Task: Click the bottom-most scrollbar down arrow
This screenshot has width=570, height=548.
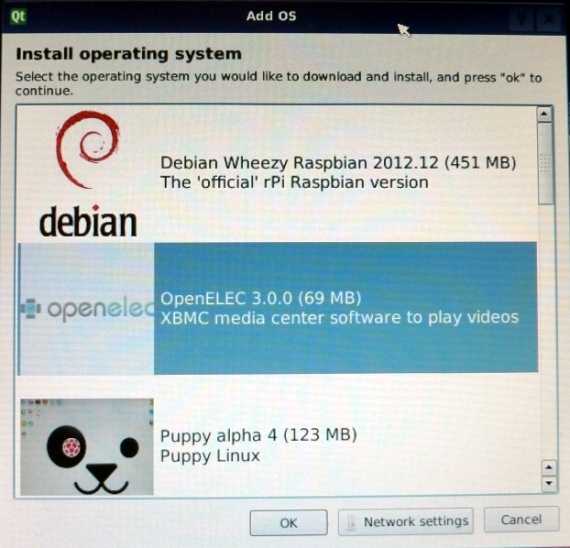Action: 549,483
